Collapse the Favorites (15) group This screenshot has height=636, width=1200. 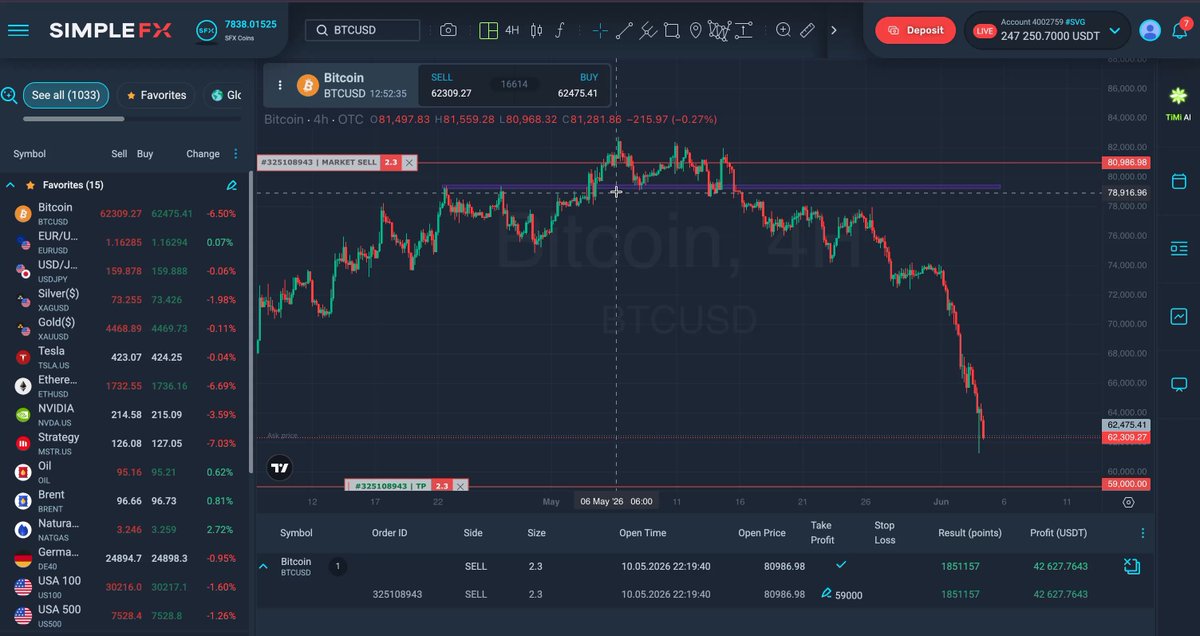[x=11, y=185]
